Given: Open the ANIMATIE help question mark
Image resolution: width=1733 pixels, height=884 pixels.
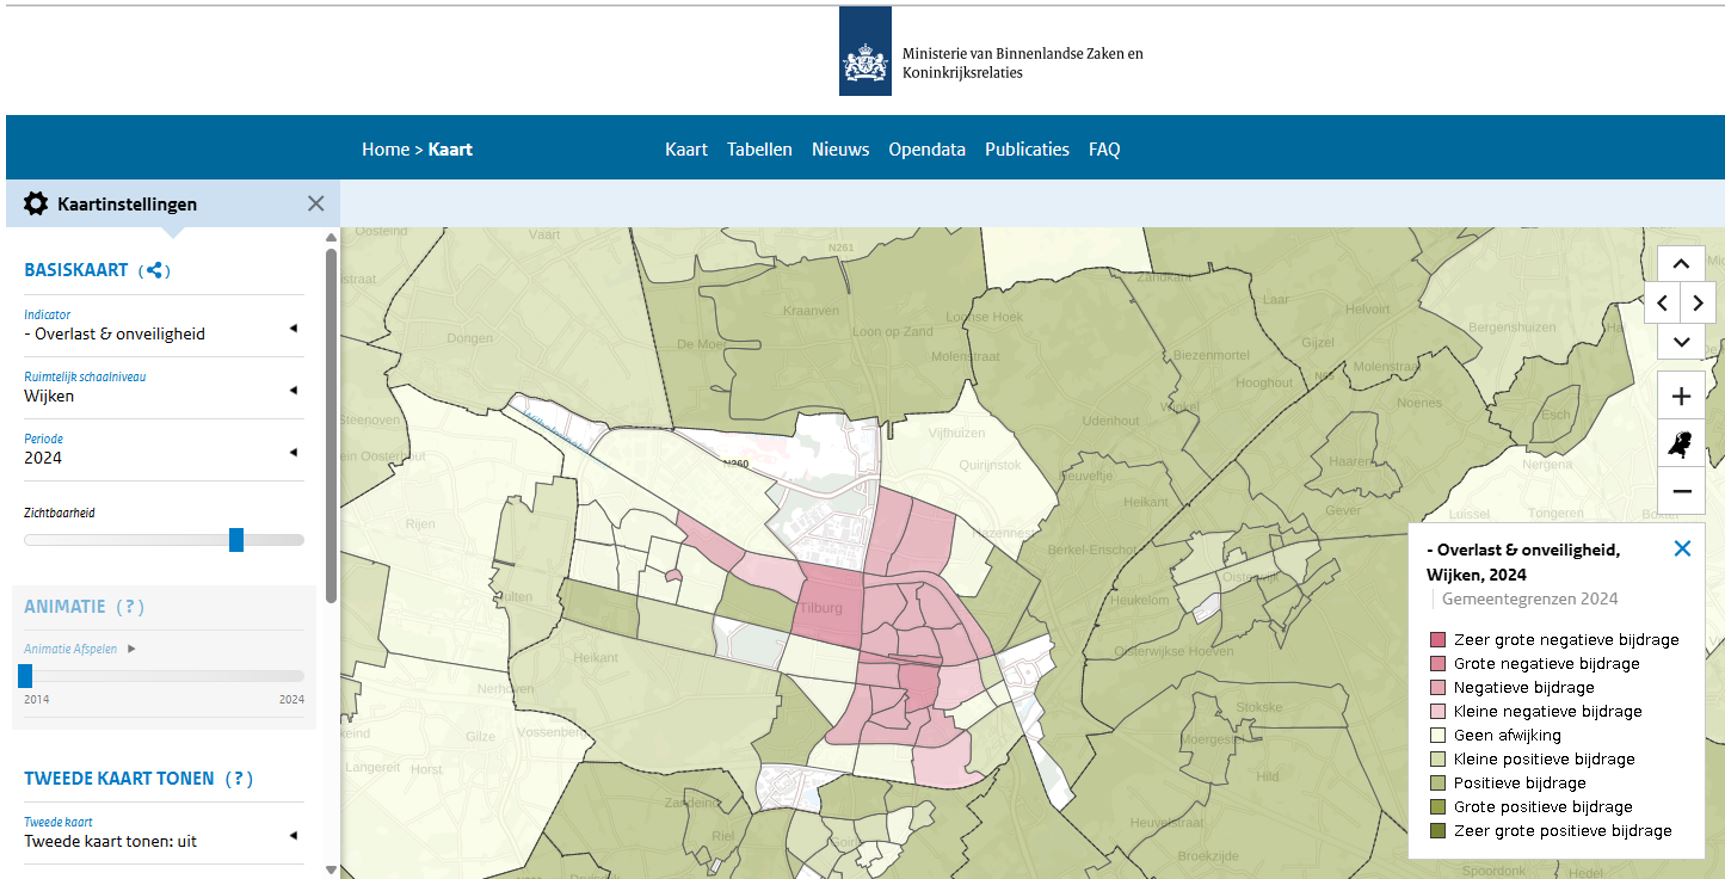Looking at the screenshot, I should point(130,607).
